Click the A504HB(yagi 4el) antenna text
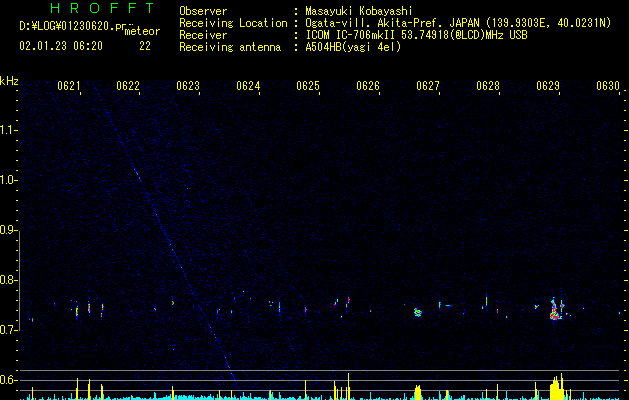629x400 pixels. click(x=353, y=47)
